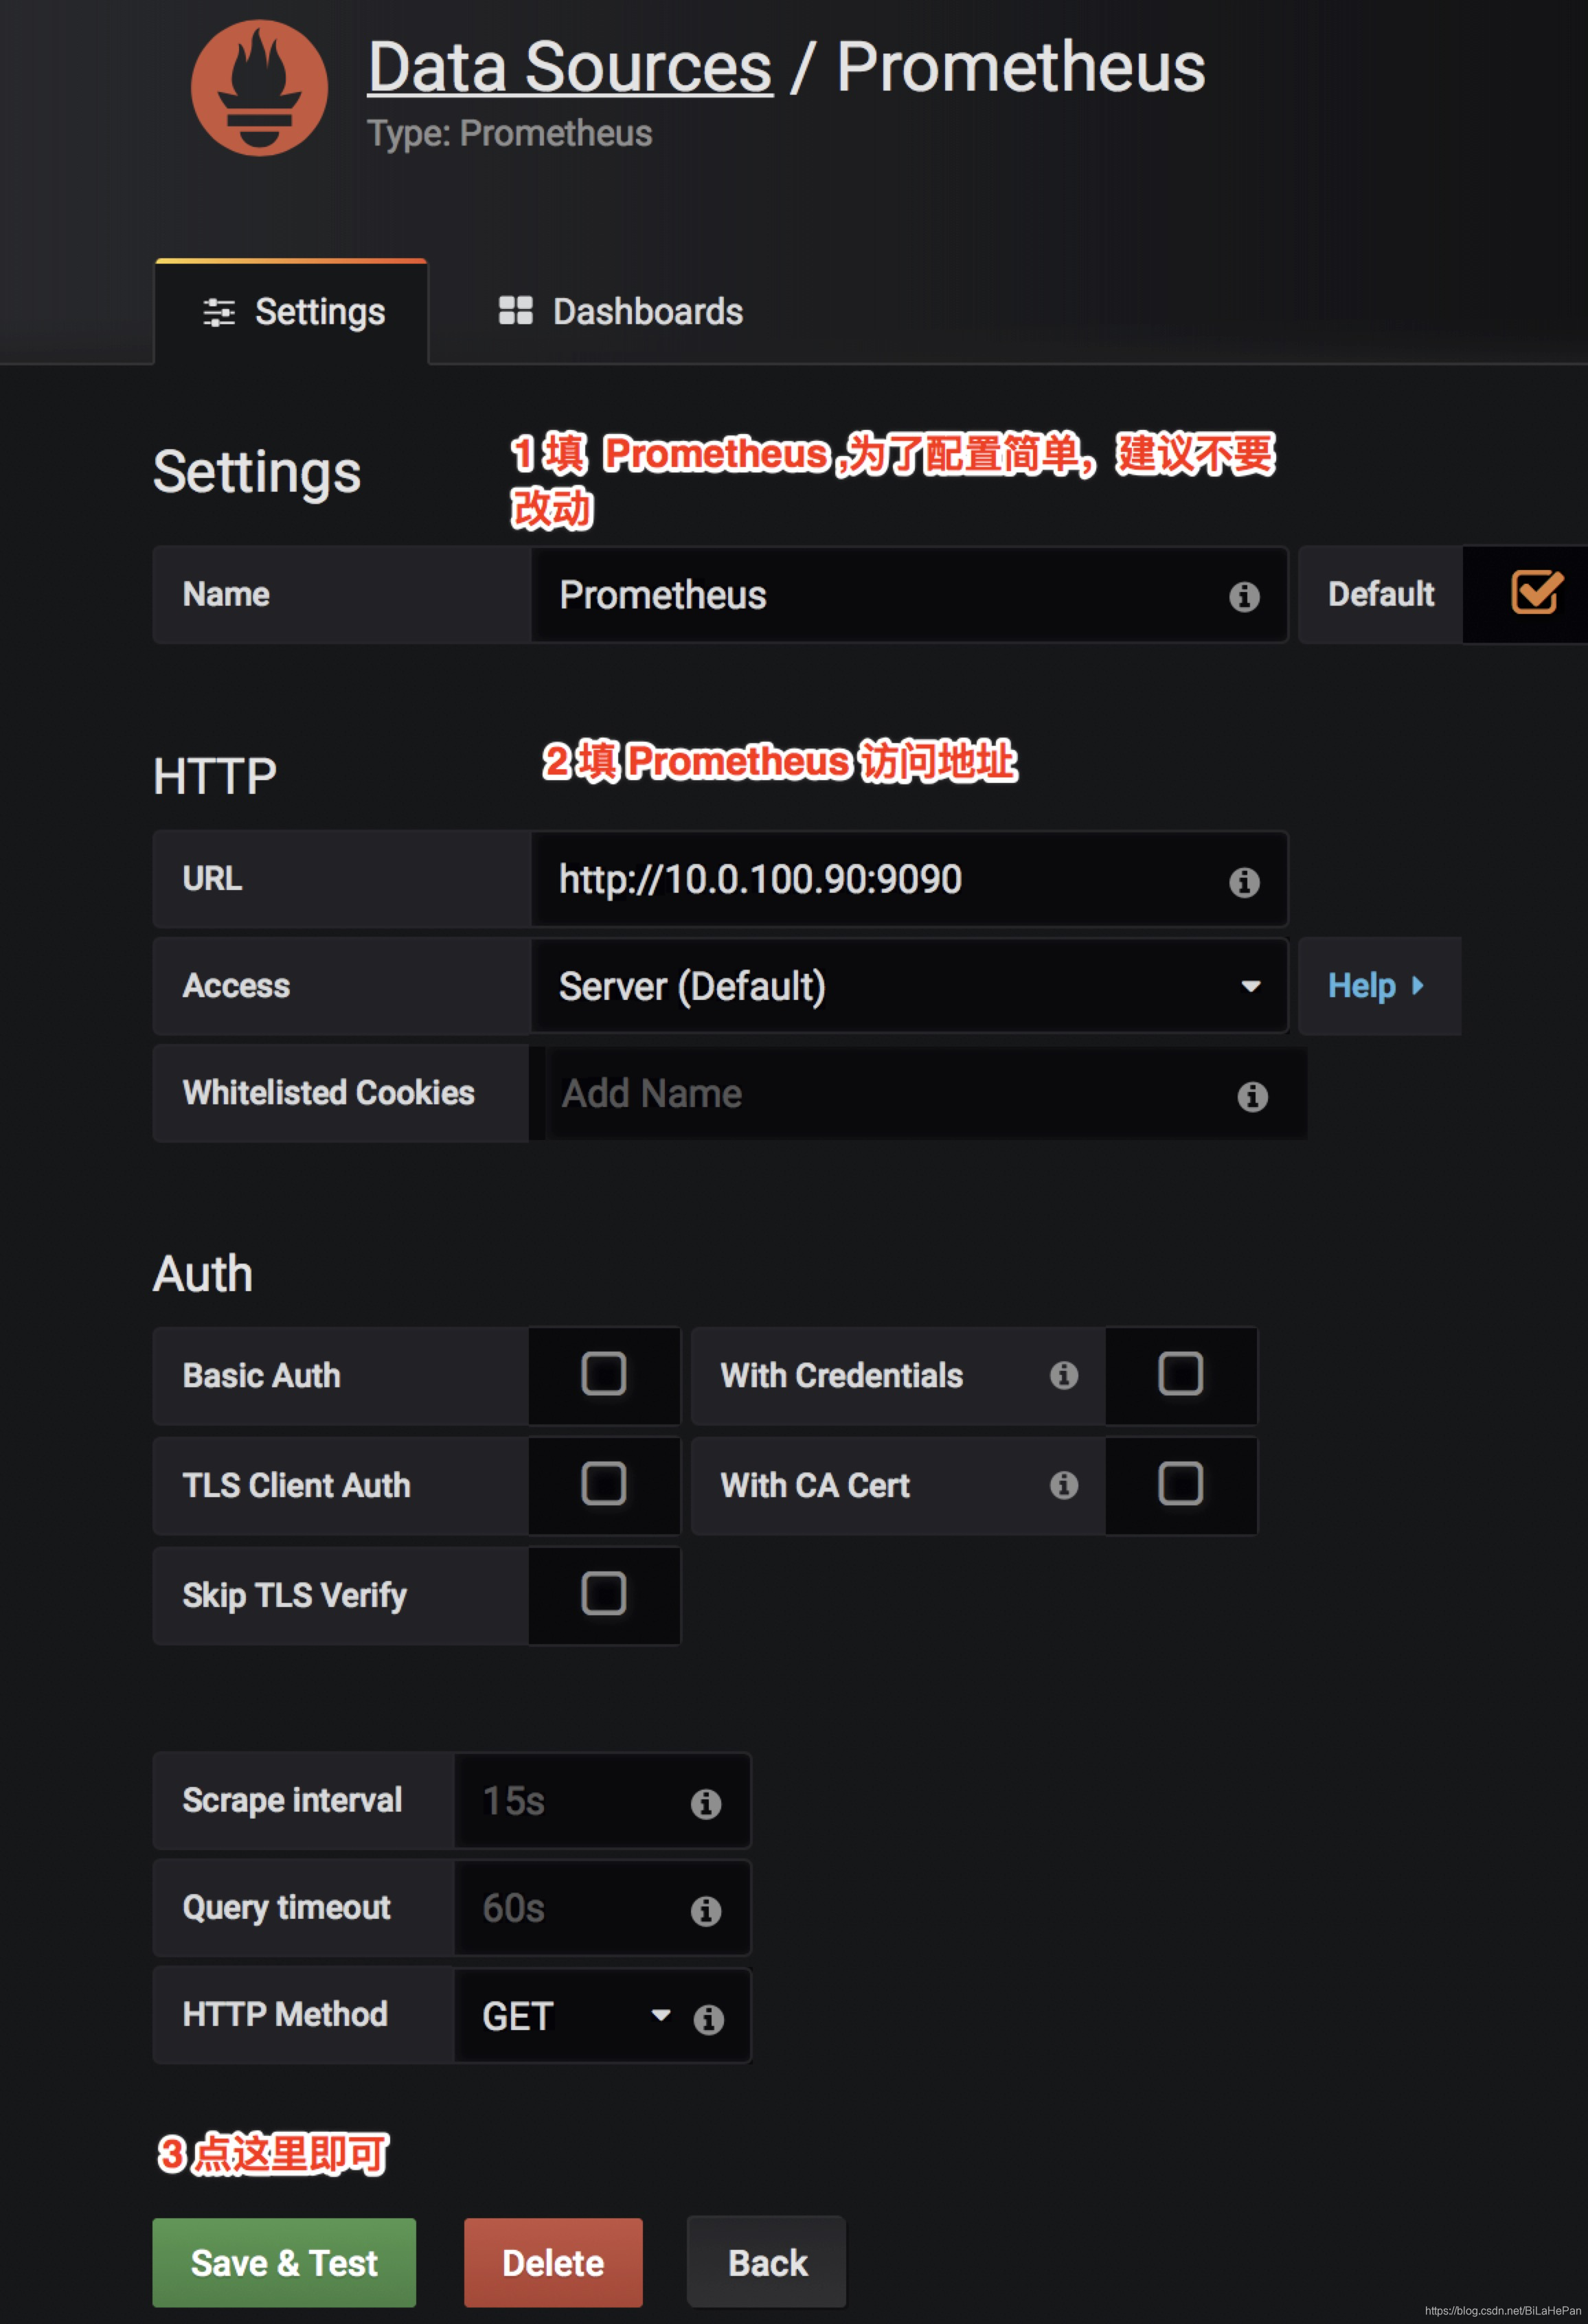The height and width of the screenshot is (2324, 1588).
Task: Click the With CA Cert info icon
Action: 1064,1485
